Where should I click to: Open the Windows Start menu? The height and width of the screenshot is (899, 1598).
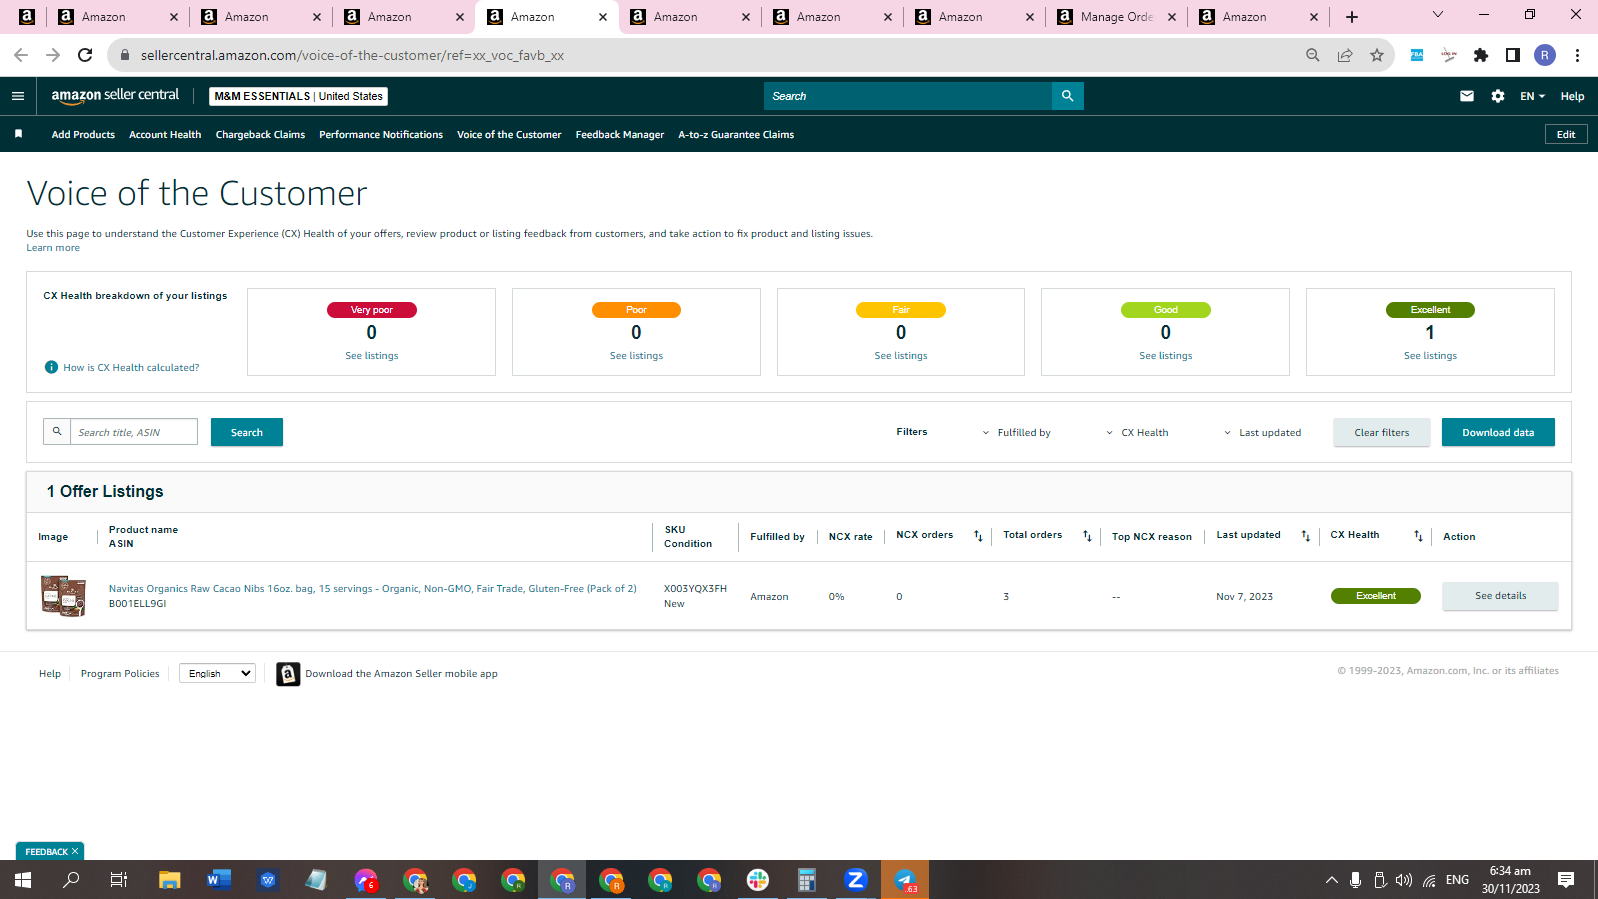(22, 880)
